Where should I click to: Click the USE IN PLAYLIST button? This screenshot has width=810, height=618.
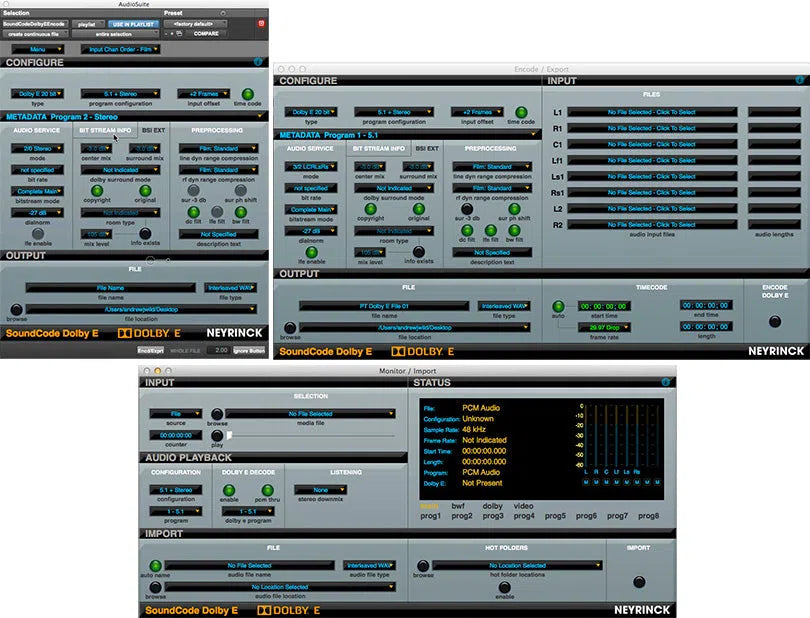(x=132, y=23)
